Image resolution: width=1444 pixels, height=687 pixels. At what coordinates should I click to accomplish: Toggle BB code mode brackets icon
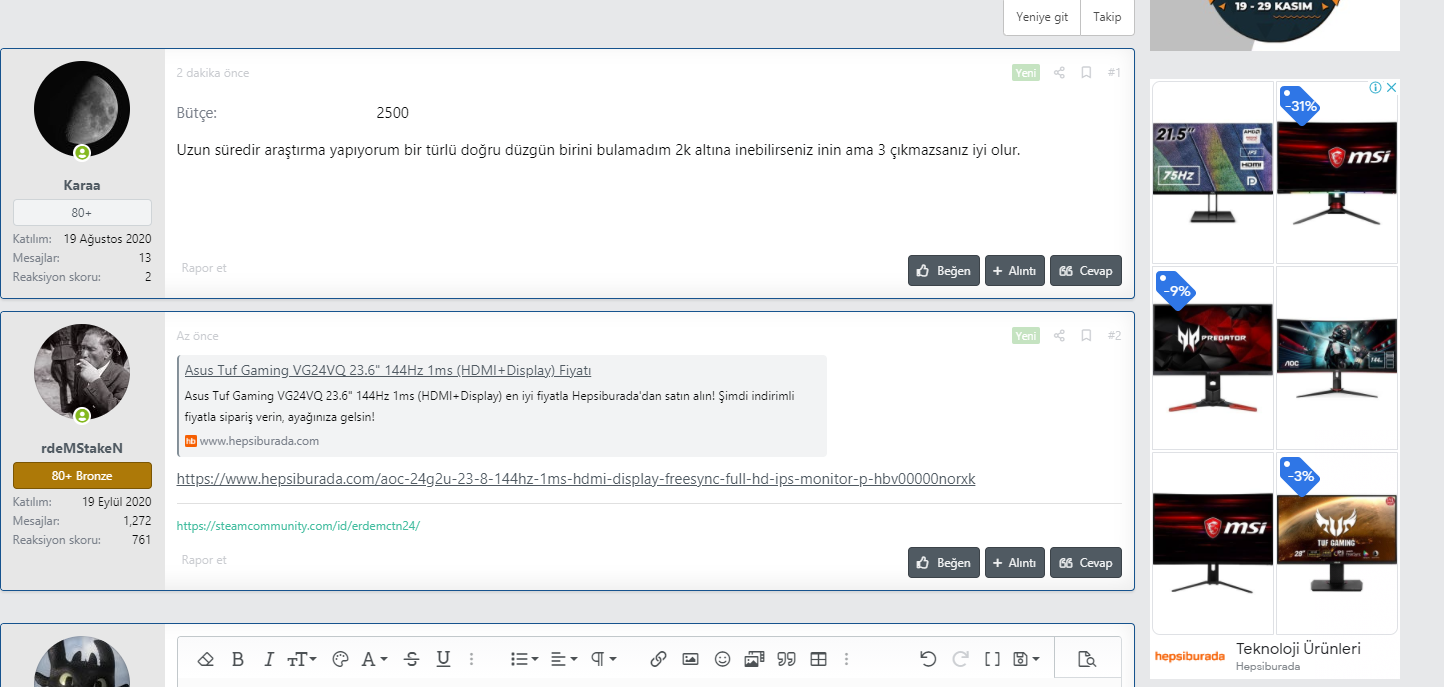coord(992,659)
